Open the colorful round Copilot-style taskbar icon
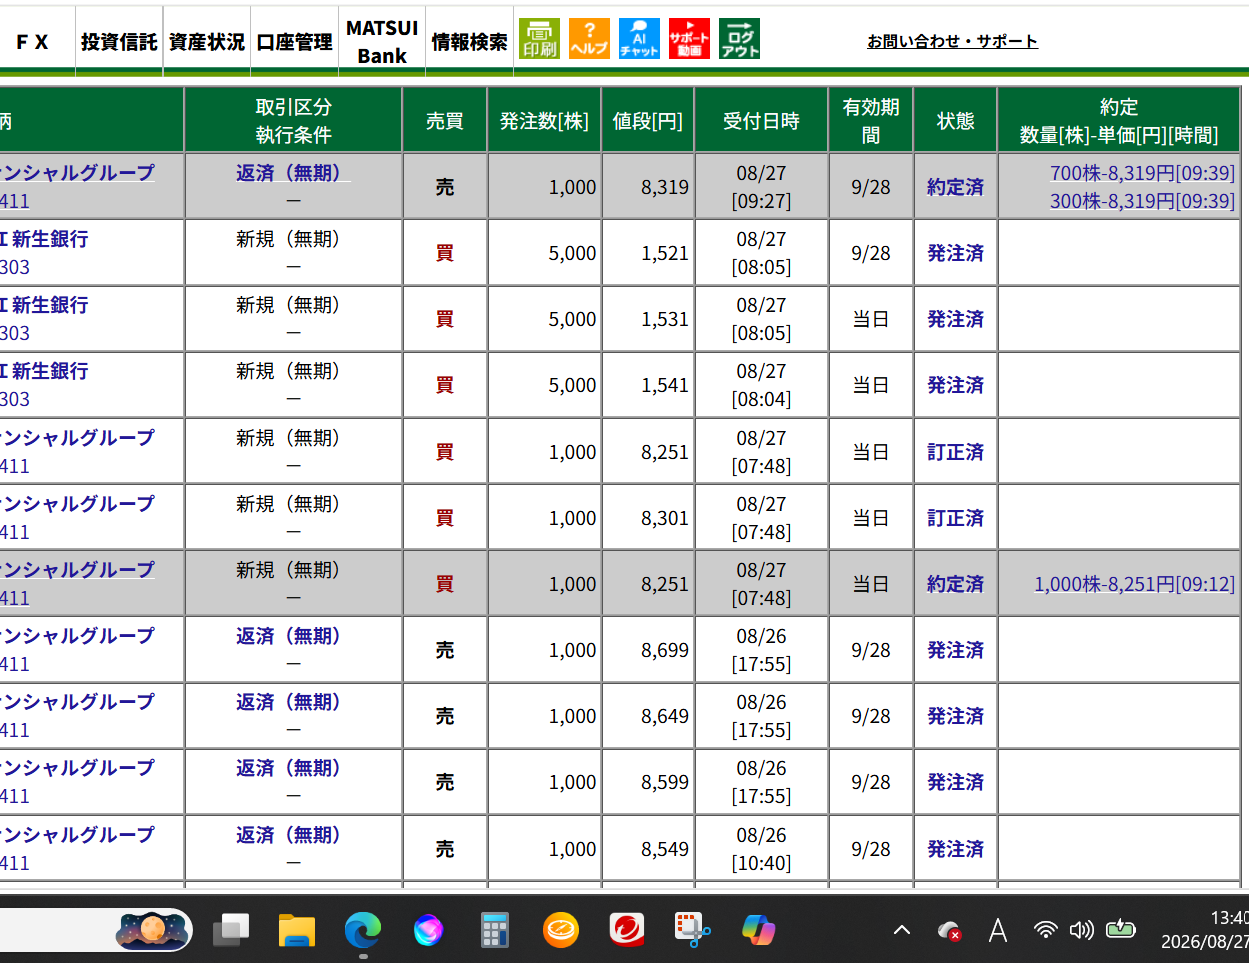The image size is (1249, 963). click(429, 930)
